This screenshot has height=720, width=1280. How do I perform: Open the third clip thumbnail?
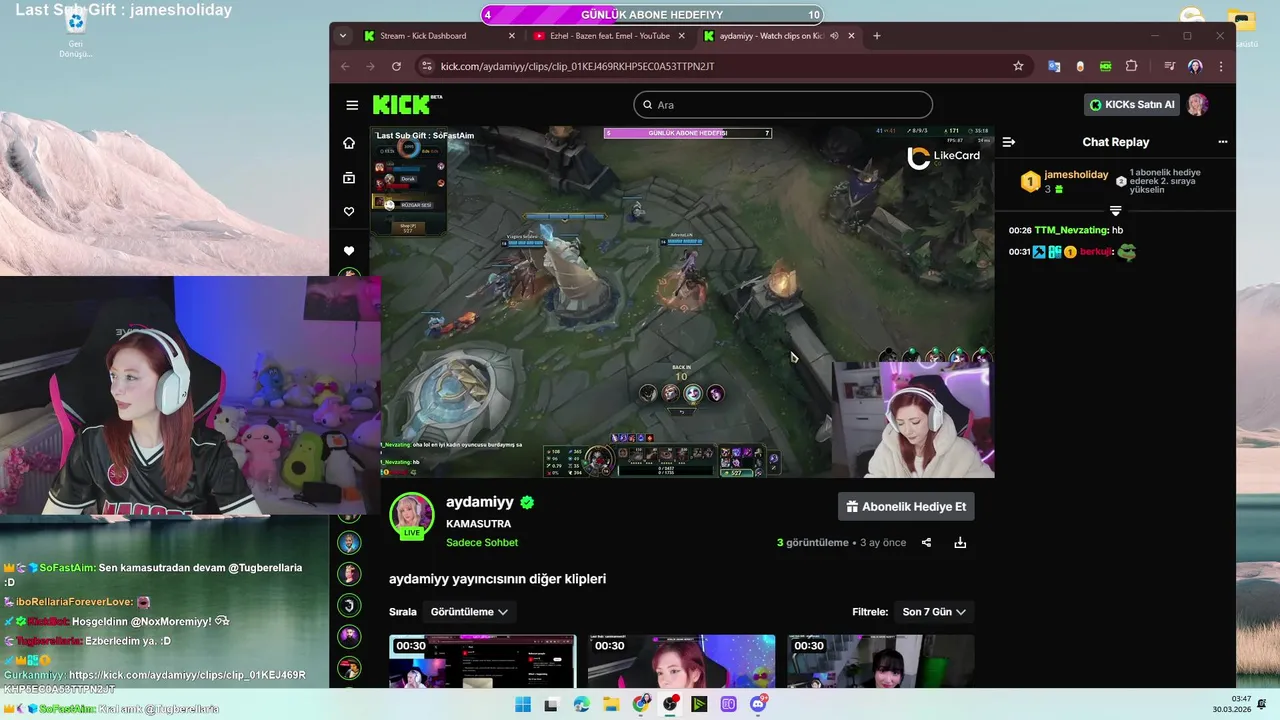click(x=880, y=661)
